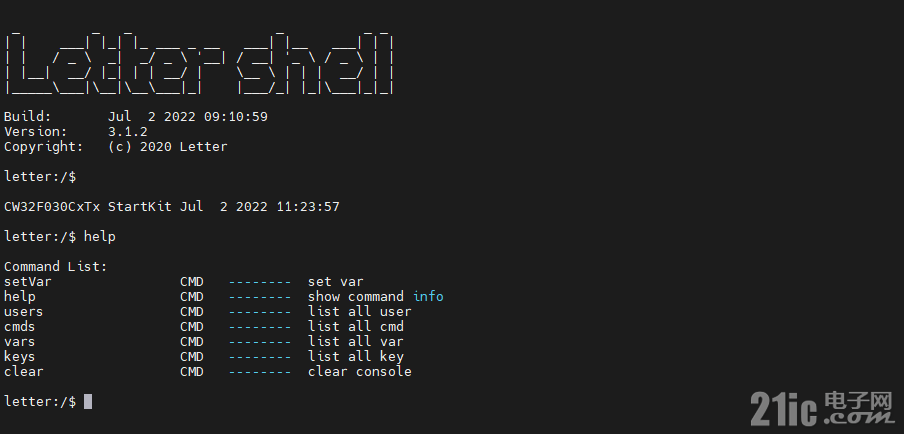Select the setVar command name

pyautogui.click(x=28, y=282)
